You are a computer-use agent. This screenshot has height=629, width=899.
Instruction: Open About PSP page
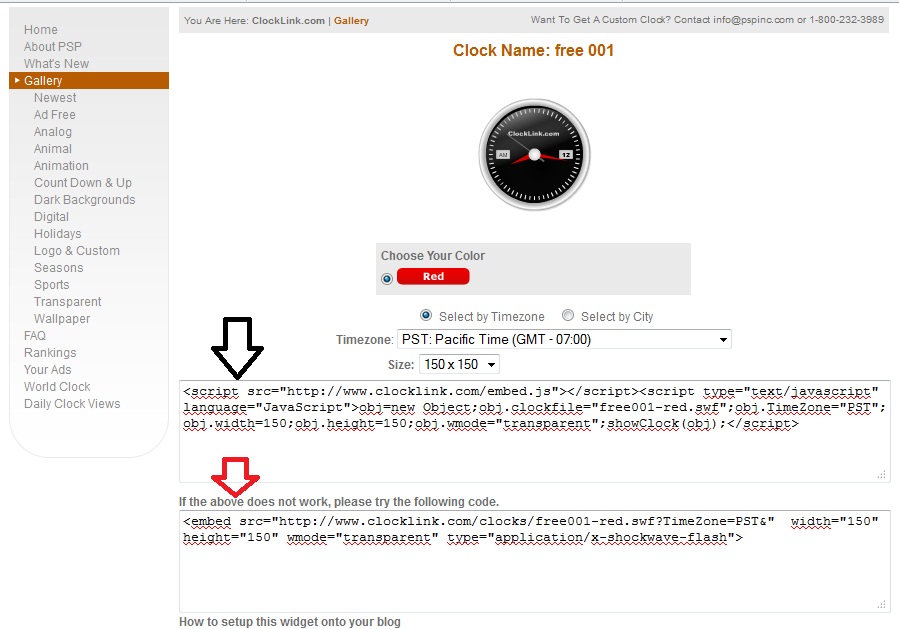tap(53, 46)
